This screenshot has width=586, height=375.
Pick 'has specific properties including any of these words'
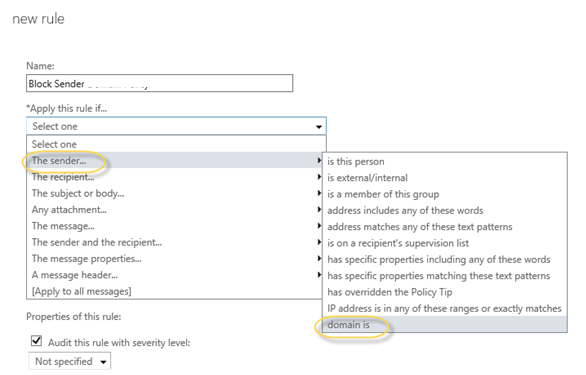click(445, 259)
